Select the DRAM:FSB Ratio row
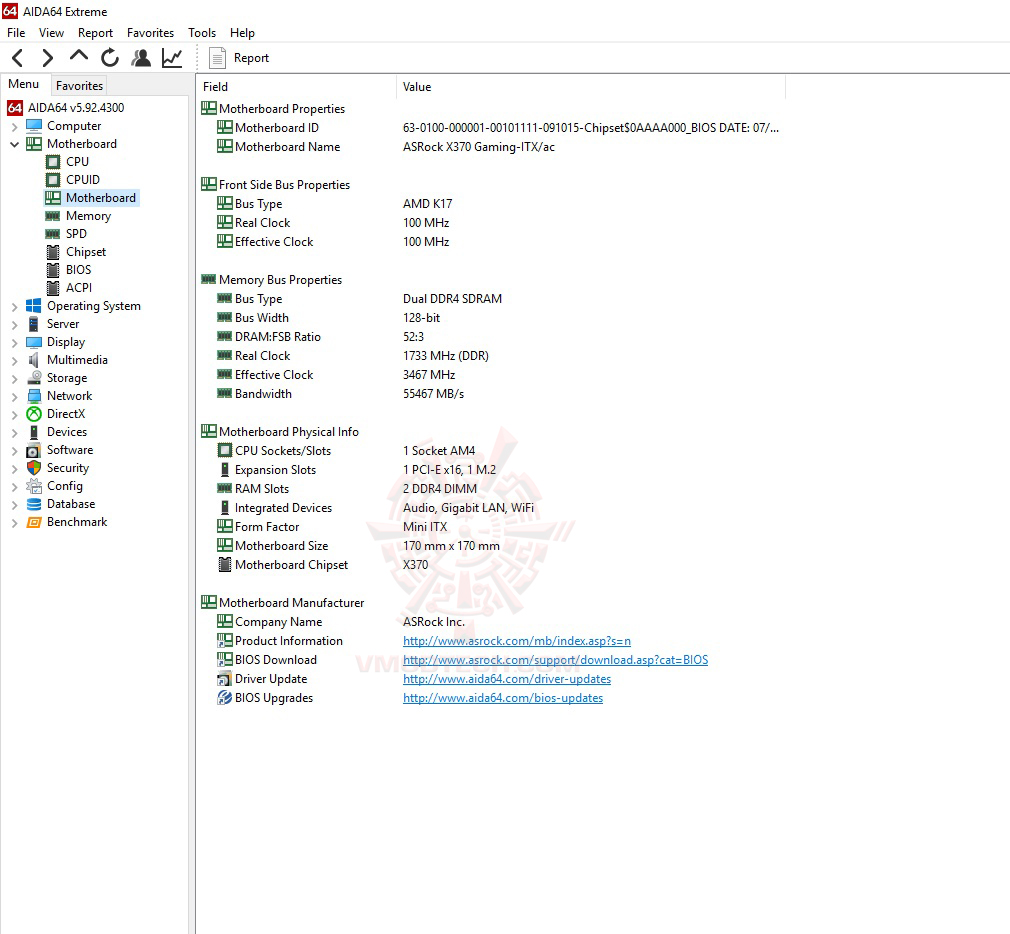 [491, 337]
